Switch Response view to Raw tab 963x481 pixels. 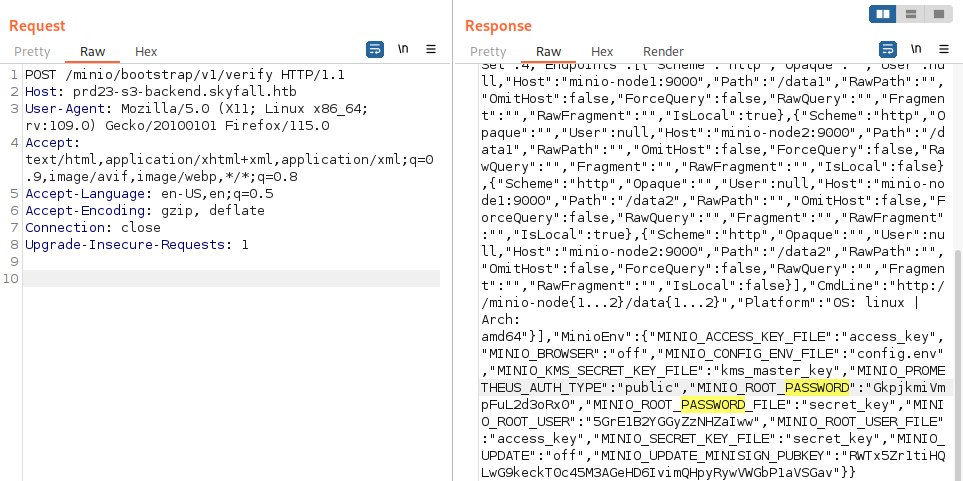(x=548, y=52)
